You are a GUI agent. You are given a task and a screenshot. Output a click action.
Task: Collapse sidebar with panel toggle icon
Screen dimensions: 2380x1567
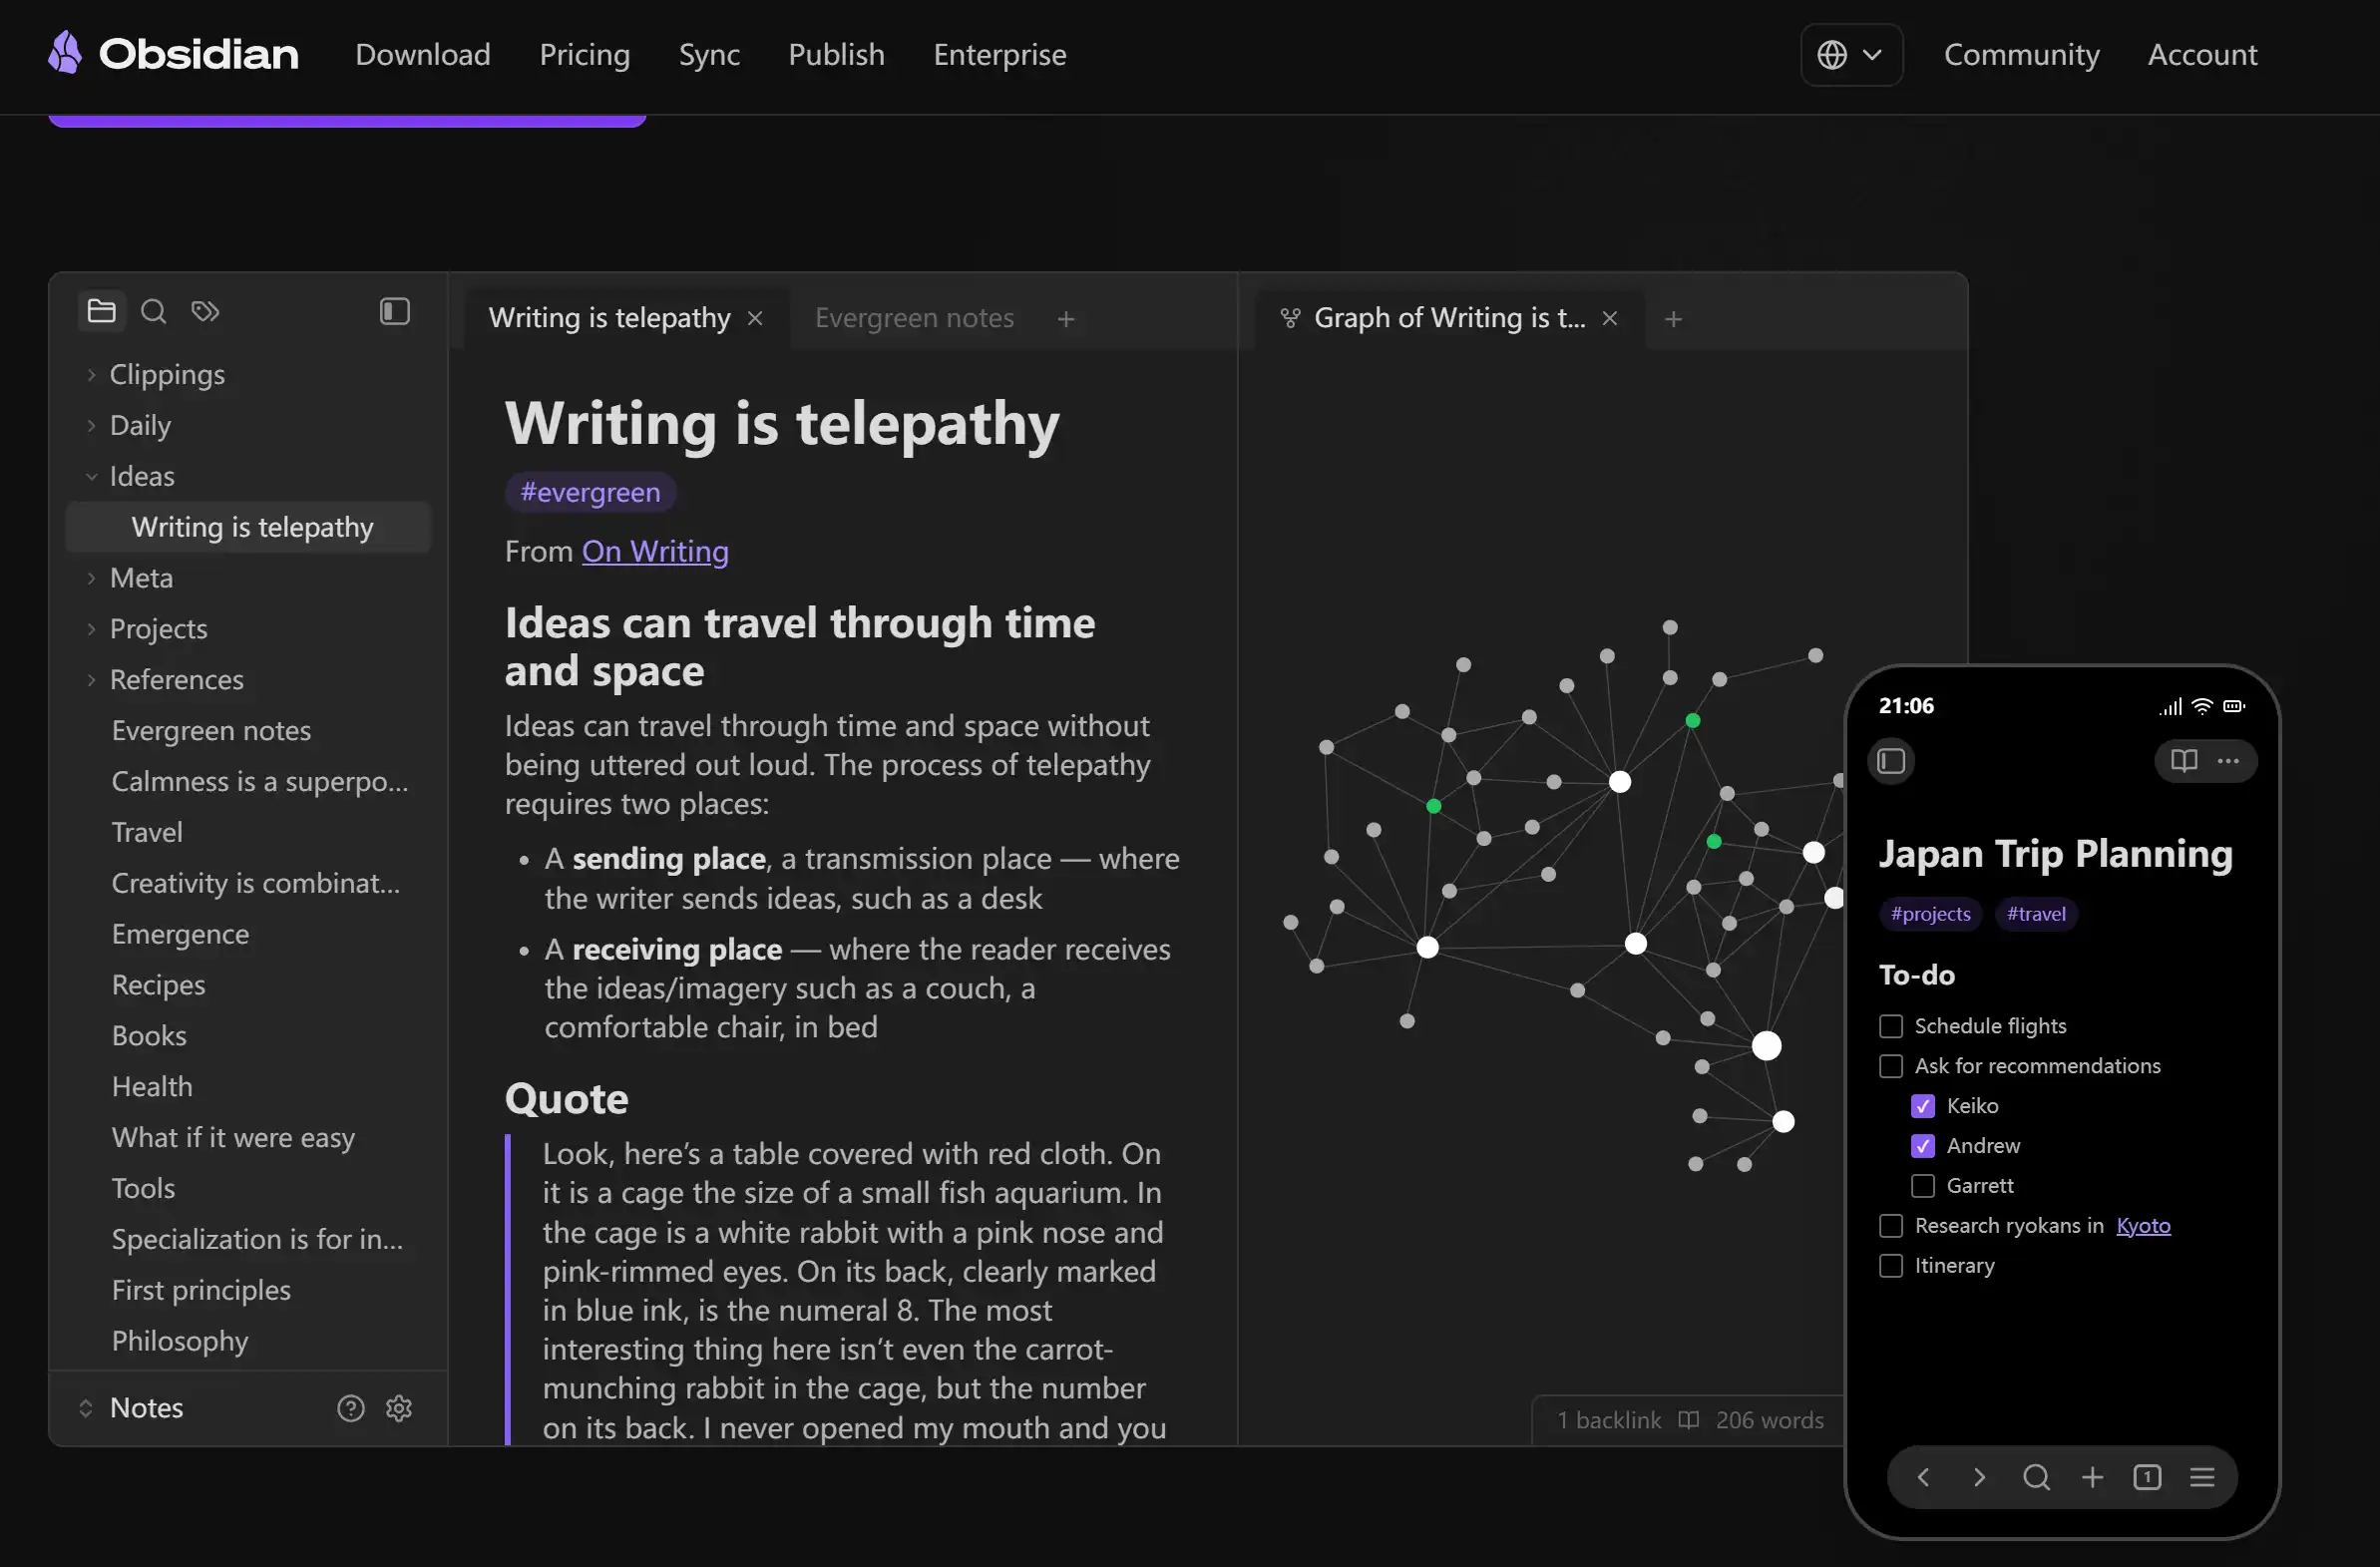(x=395, y=311)
